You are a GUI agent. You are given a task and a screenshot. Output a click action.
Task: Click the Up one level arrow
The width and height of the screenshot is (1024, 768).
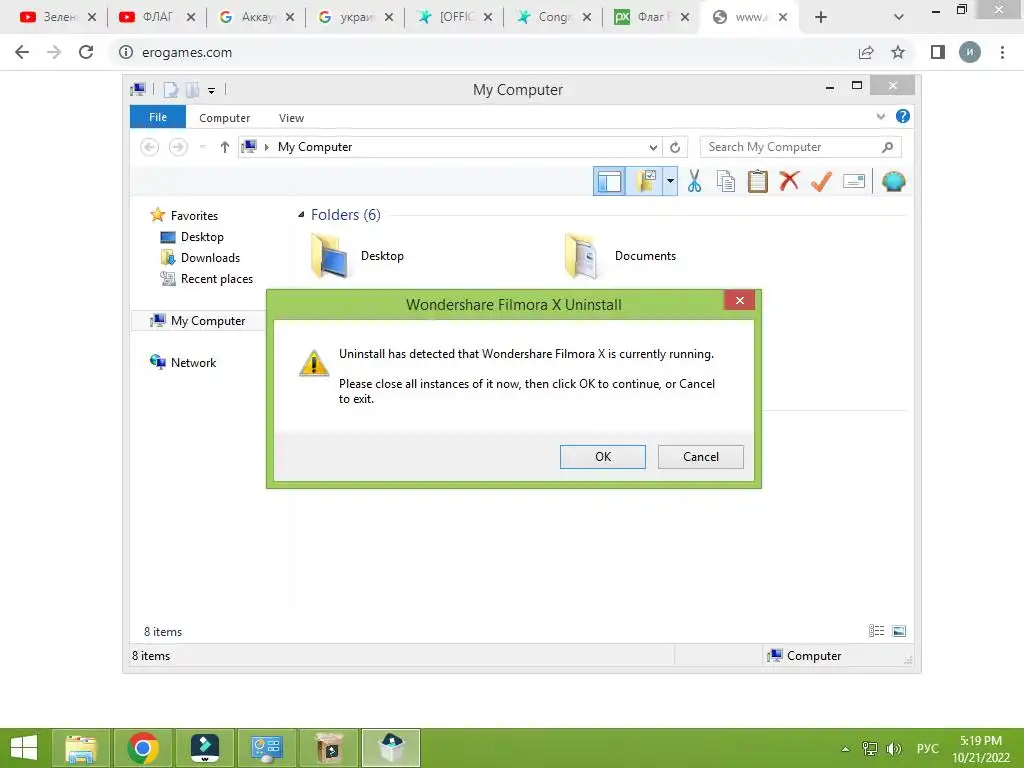[225, 147]
